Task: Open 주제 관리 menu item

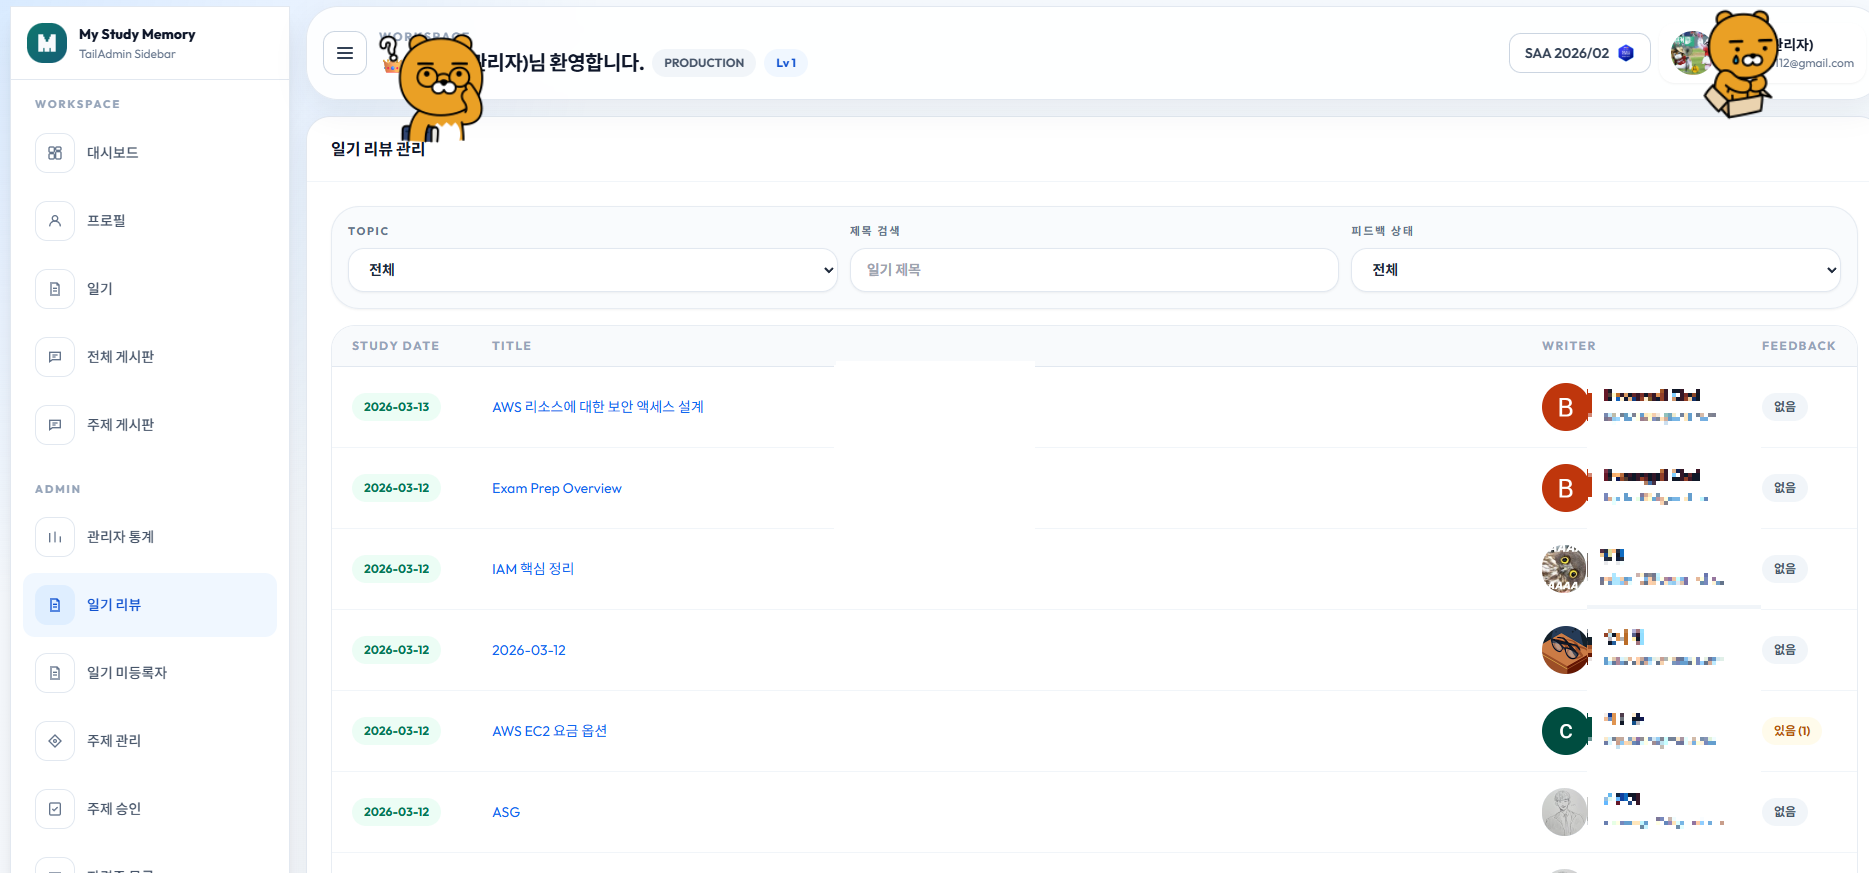Action: tap(150, 741)
